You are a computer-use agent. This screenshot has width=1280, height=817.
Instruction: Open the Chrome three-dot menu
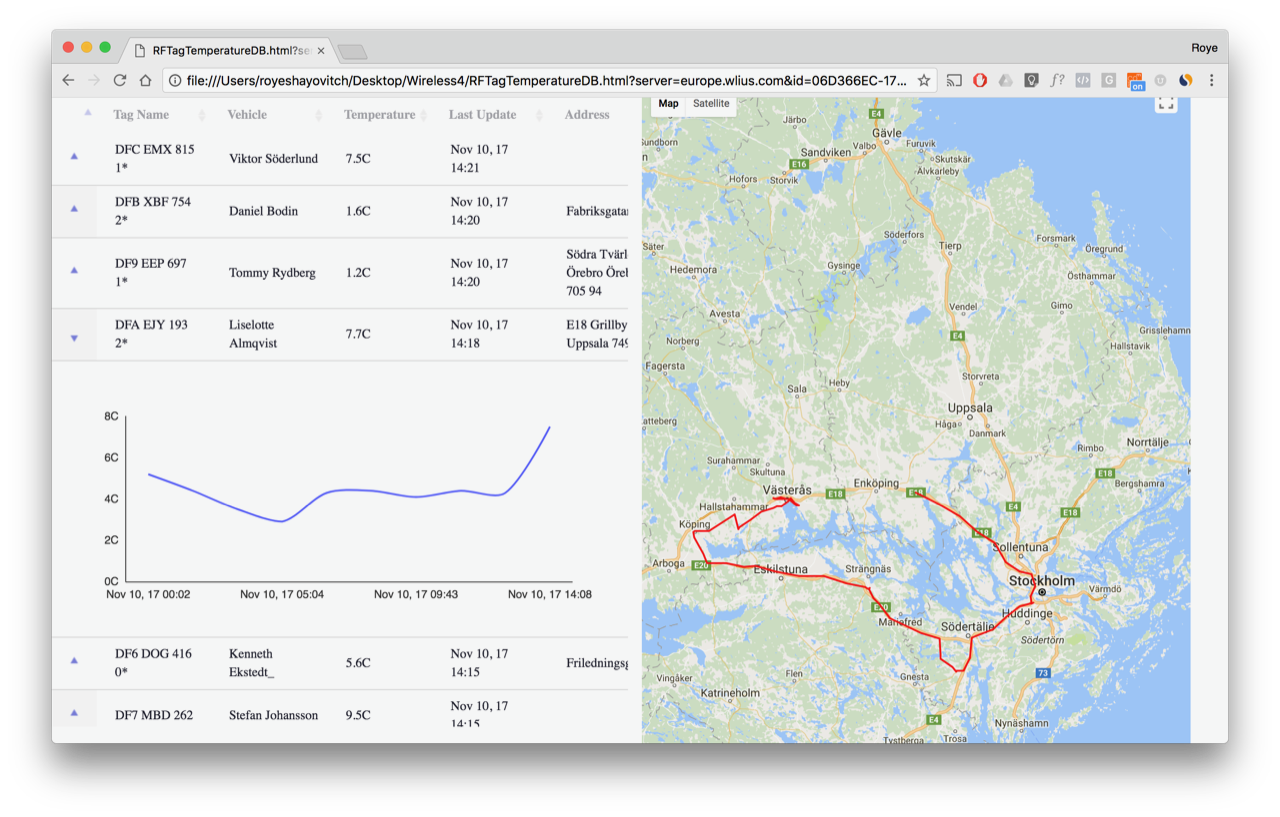click(x=1212, y=80)
